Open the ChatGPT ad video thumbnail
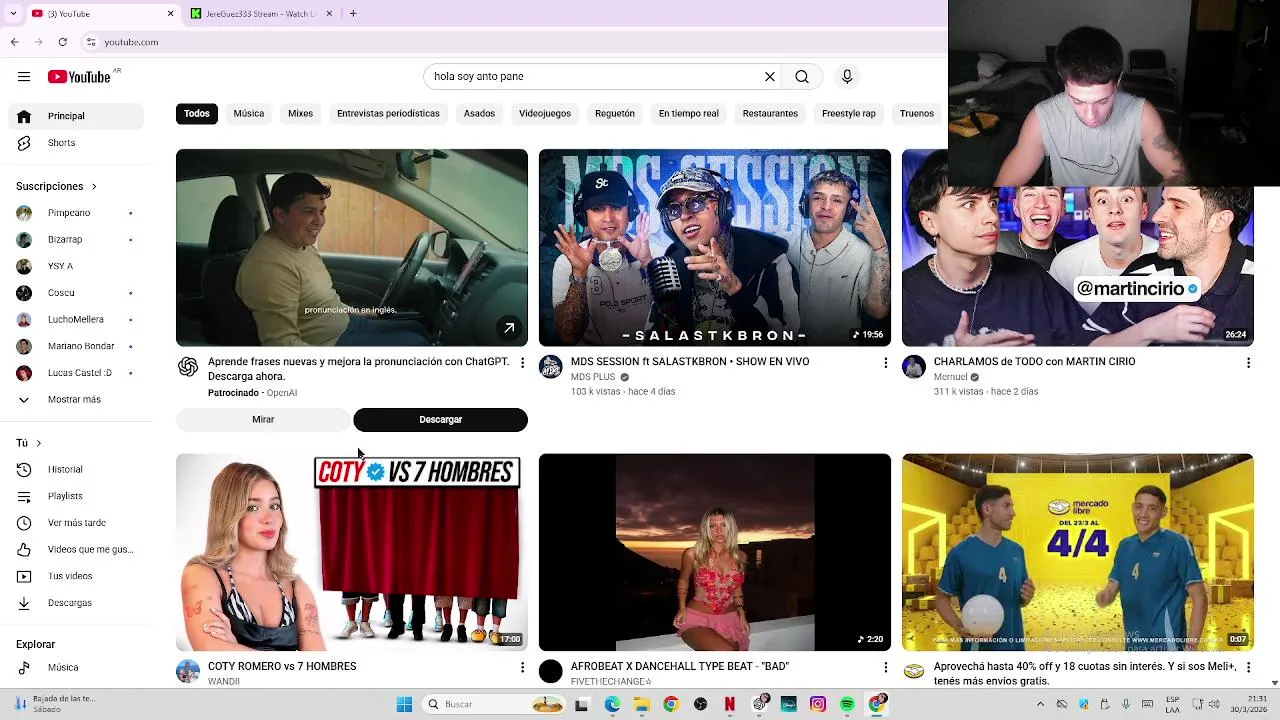Screen dimensions: 1280x720 [x=352, y=248]
